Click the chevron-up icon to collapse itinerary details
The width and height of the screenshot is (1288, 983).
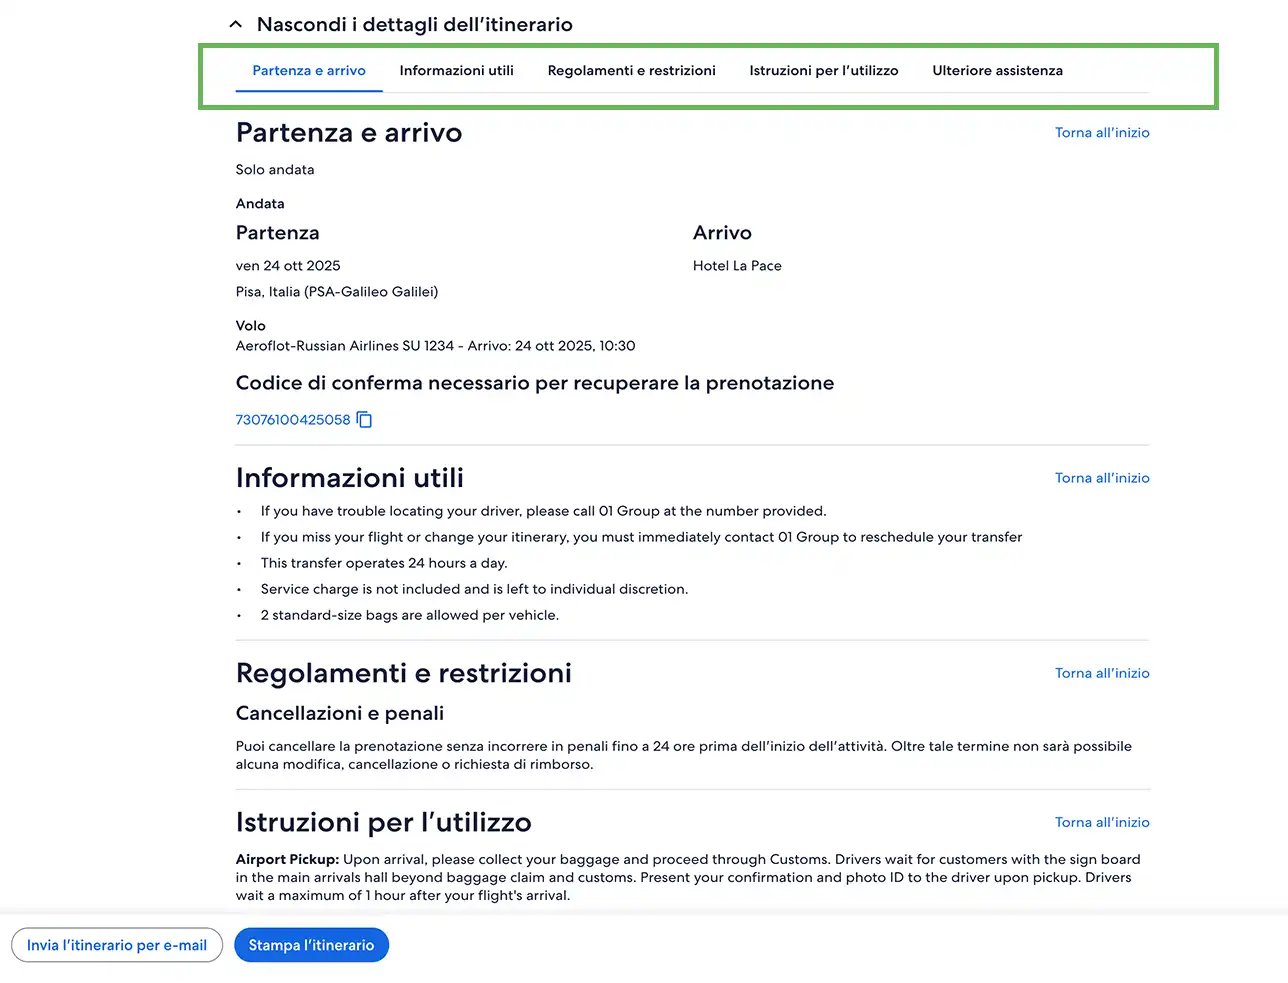236,24
